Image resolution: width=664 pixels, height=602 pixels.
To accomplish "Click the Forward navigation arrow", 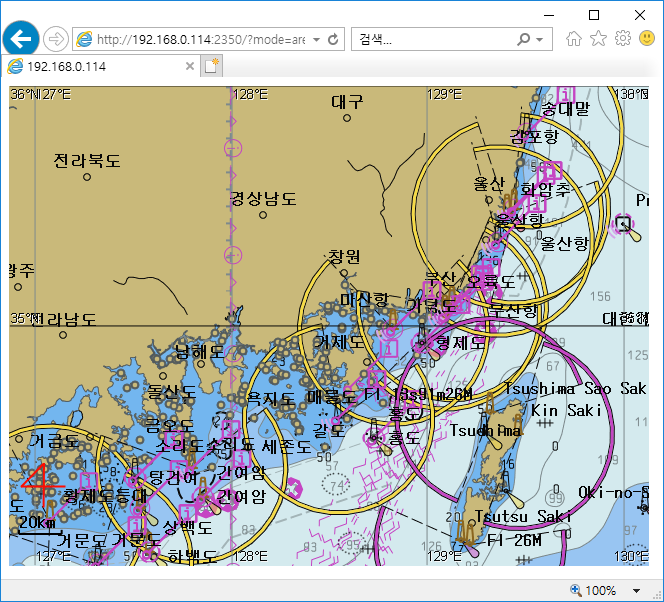I will click(x=56, y=39).
